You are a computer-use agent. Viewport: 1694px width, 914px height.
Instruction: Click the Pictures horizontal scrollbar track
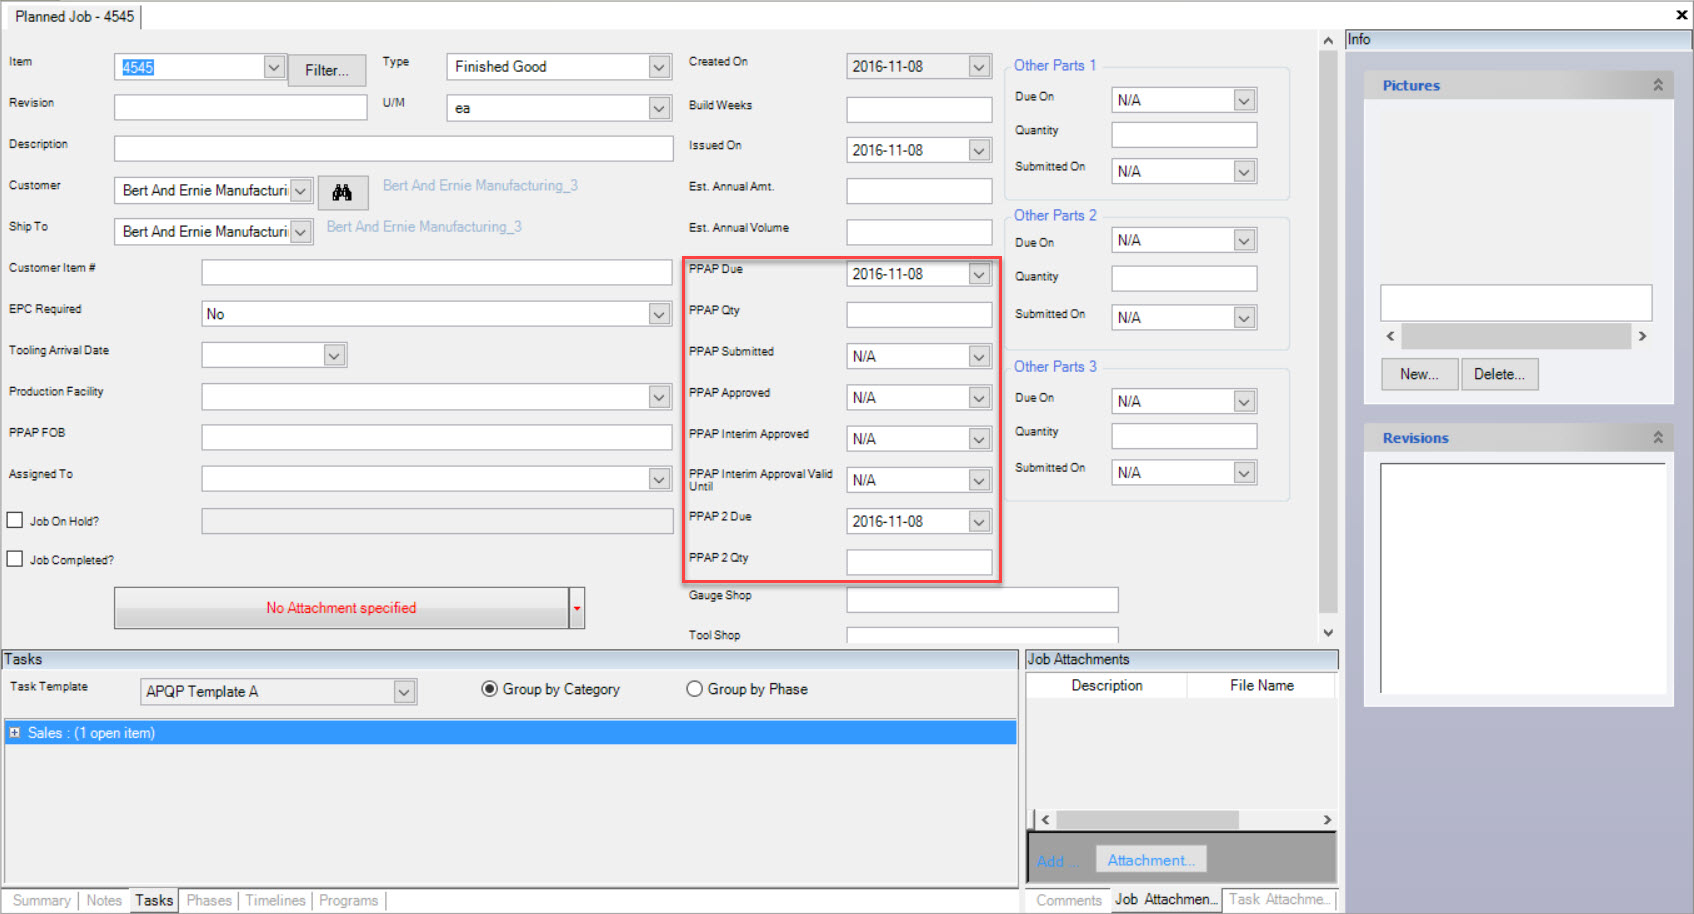pos(1515,336)
